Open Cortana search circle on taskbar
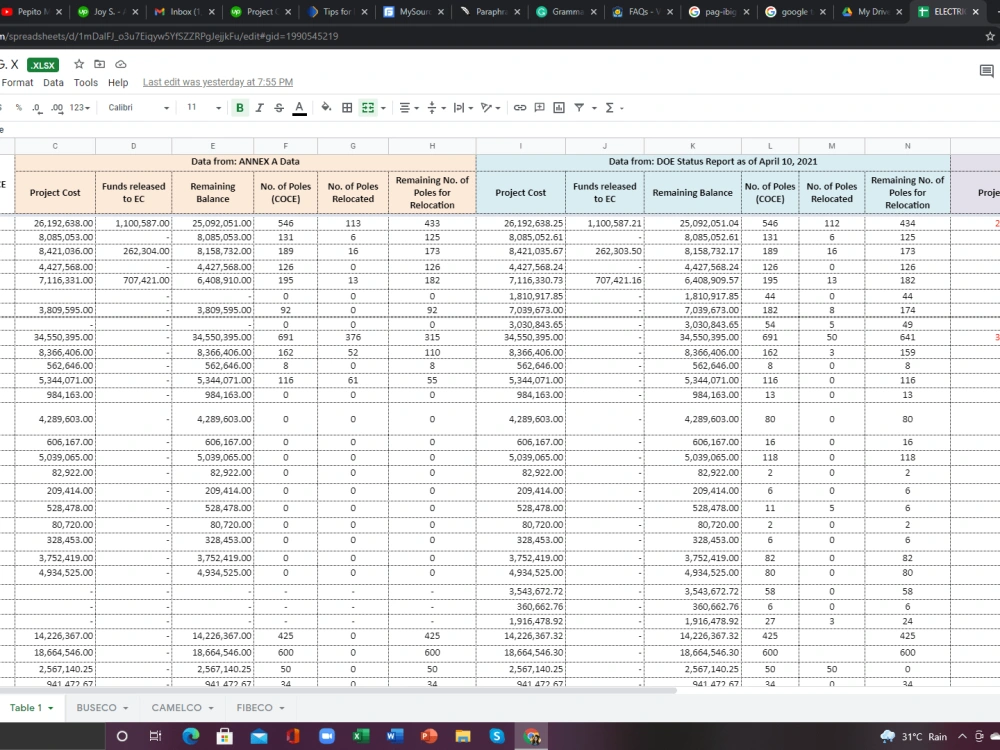The height and width of the screenshot is (750, 1000). (x=122, y=736)
